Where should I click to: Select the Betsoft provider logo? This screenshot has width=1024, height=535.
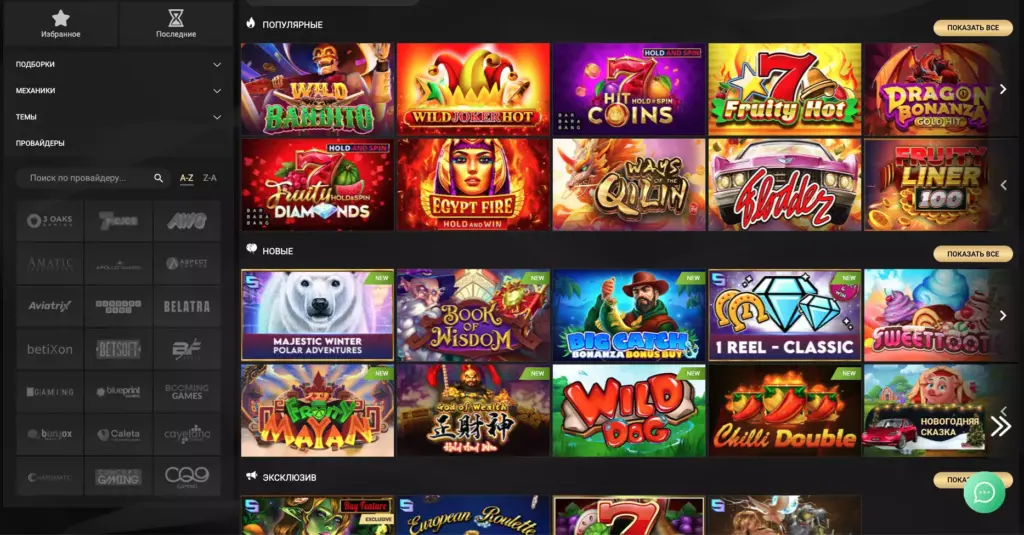click(x=118, y=349)
